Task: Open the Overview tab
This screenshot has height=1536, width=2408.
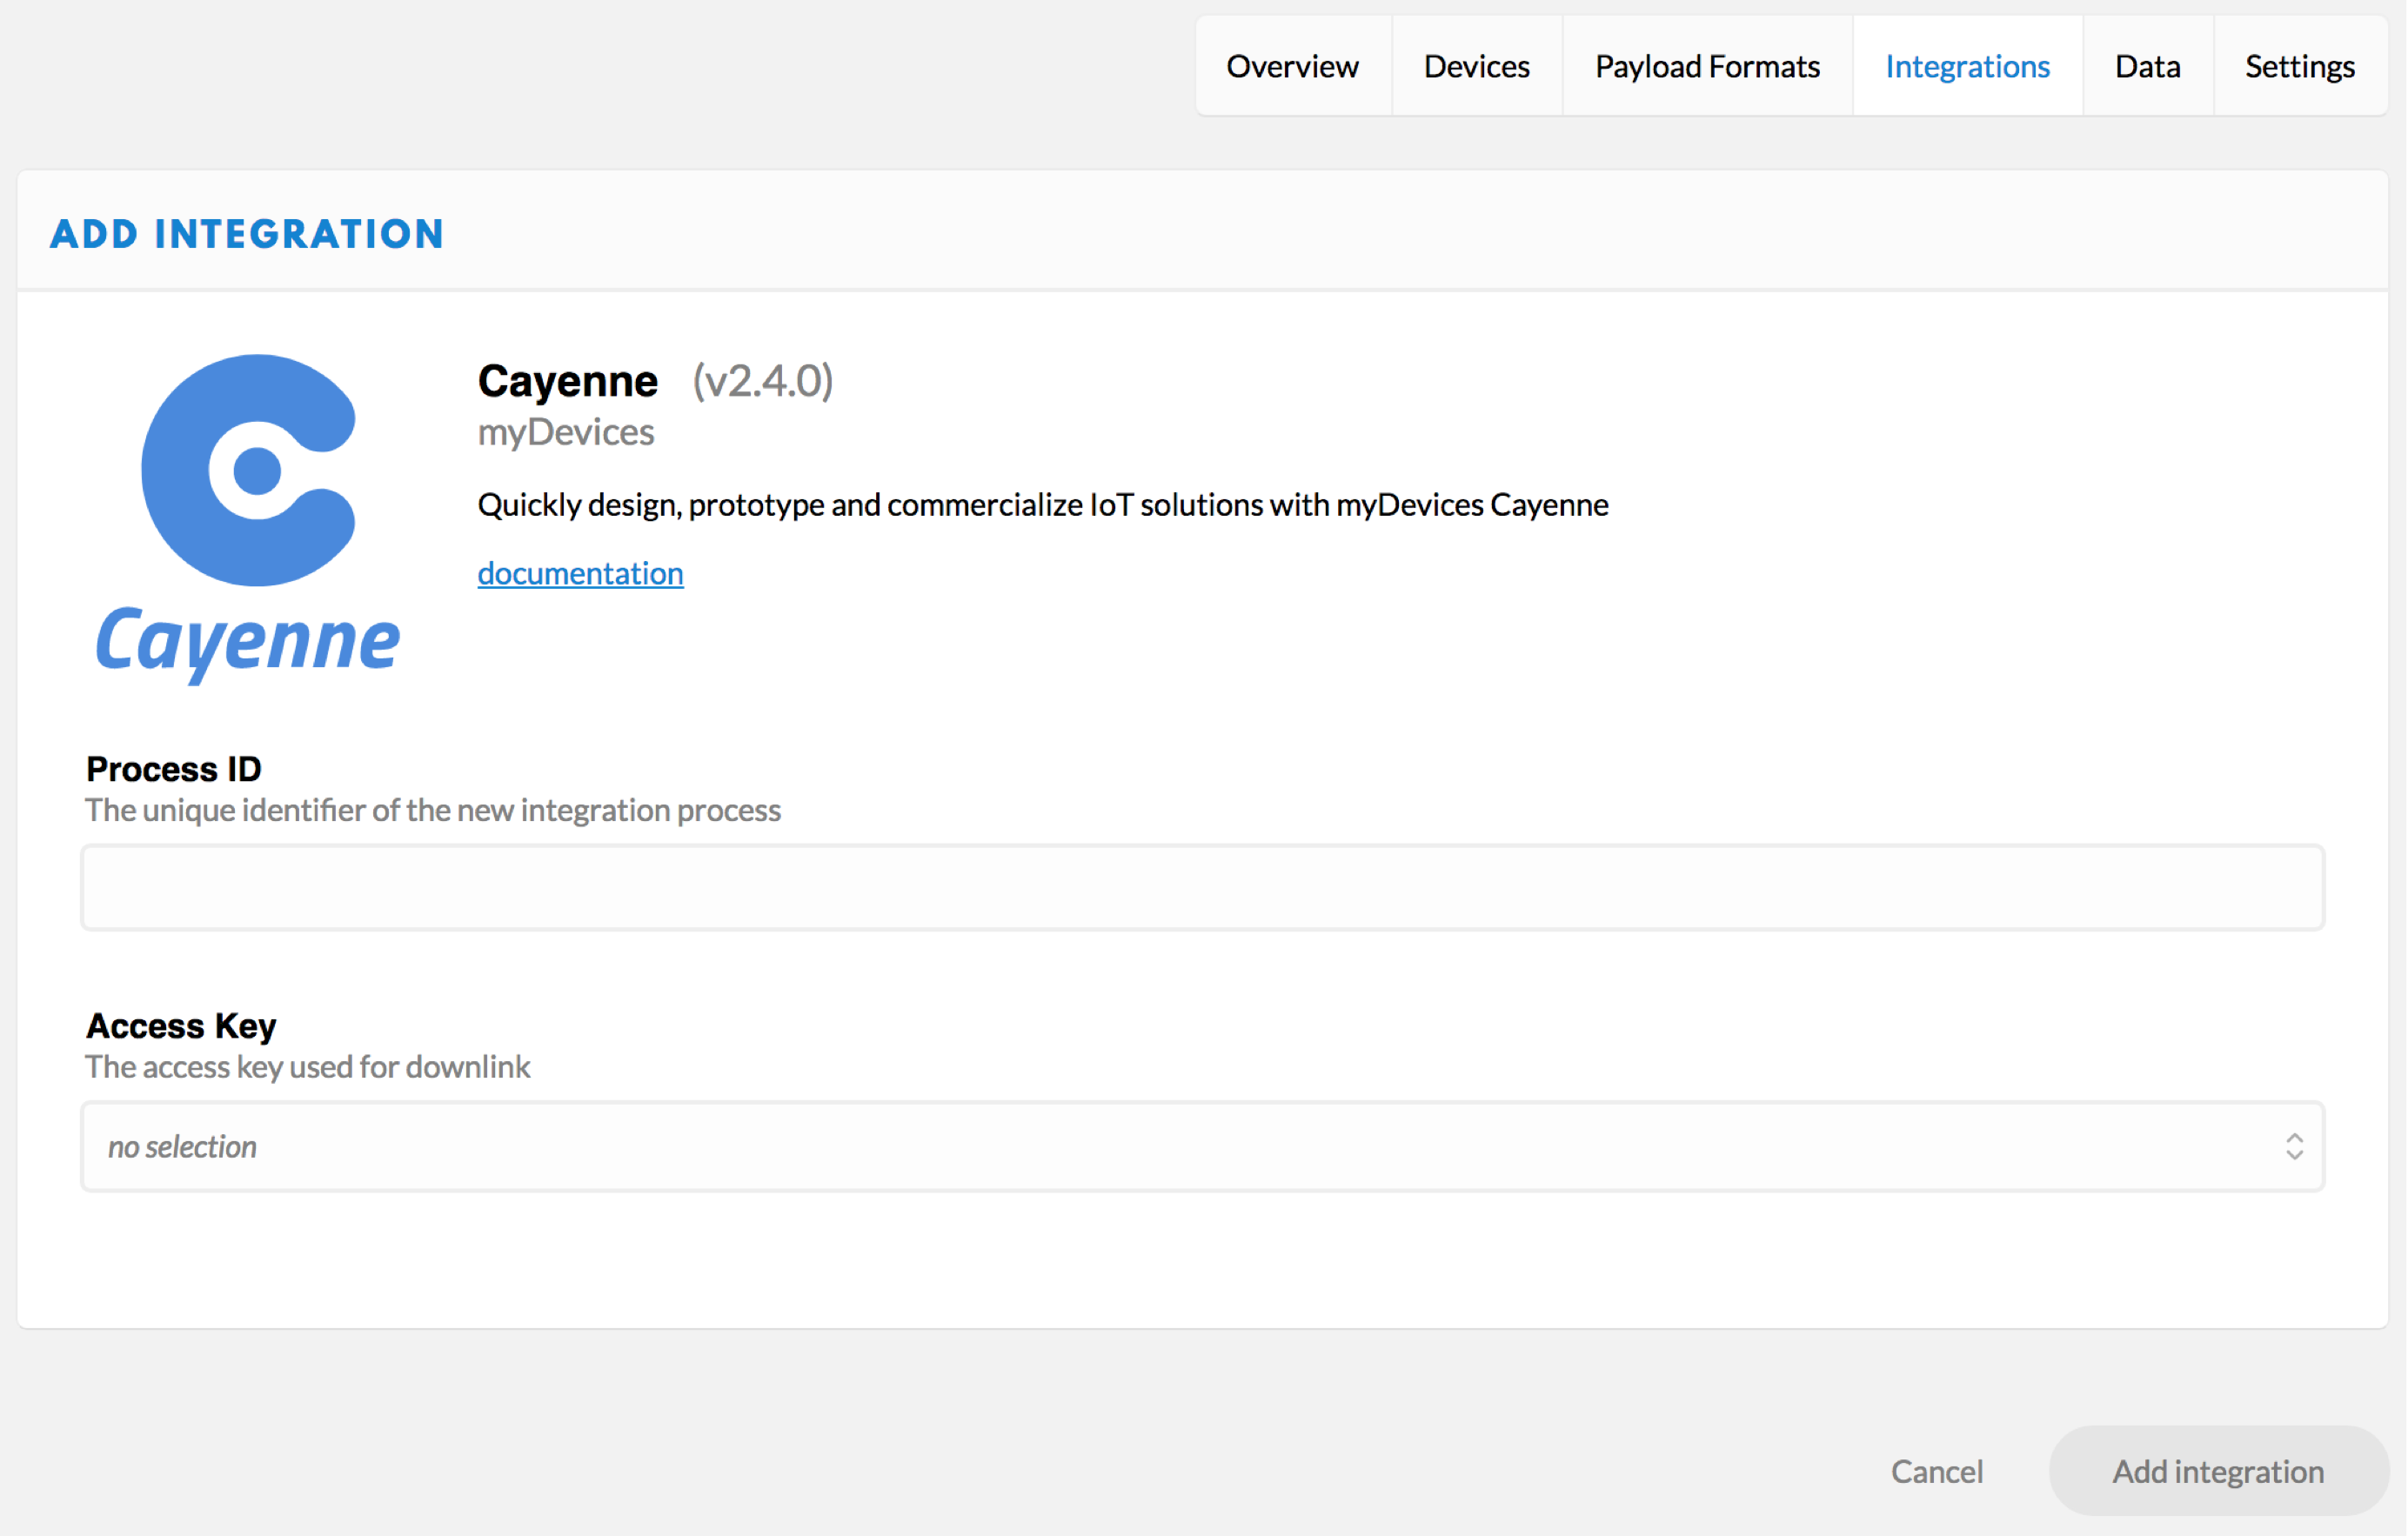Action: 1292,66
